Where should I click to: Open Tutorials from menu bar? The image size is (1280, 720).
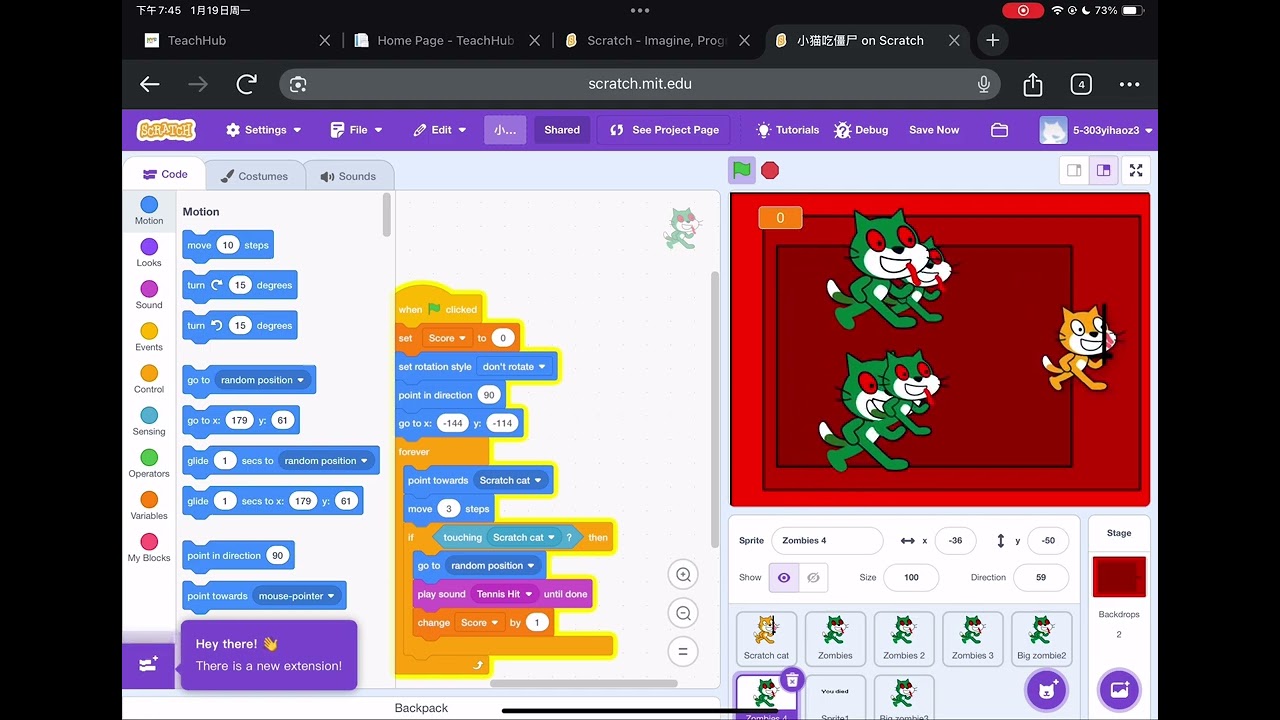coord(788,130)
